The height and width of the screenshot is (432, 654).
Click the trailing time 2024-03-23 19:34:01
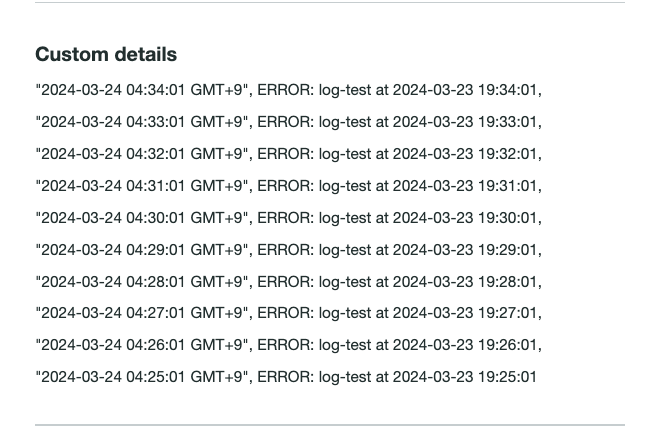pos(465,90)
